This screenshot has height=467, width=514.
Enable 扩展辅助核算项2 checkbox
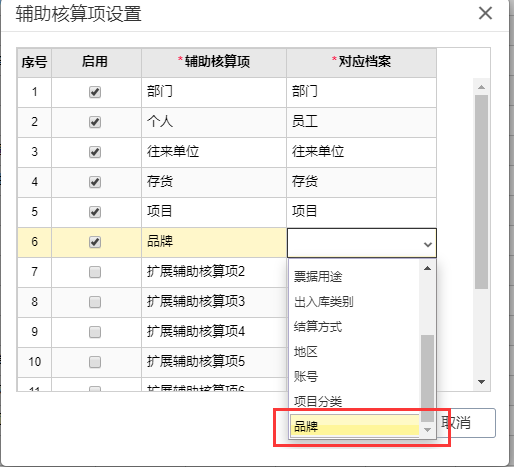95,272
